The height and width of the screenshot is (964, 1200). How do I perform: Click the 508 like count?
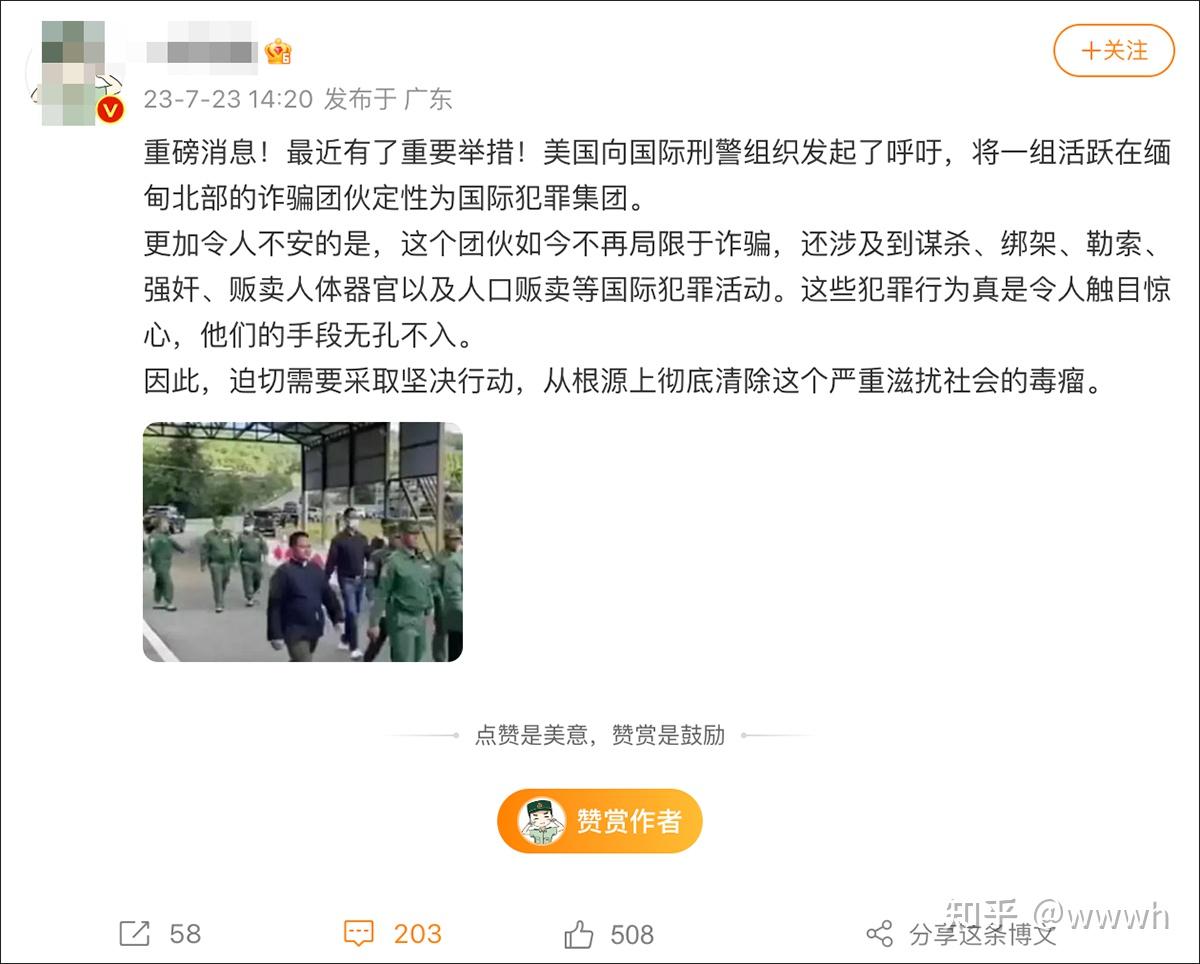coord(632,934)
